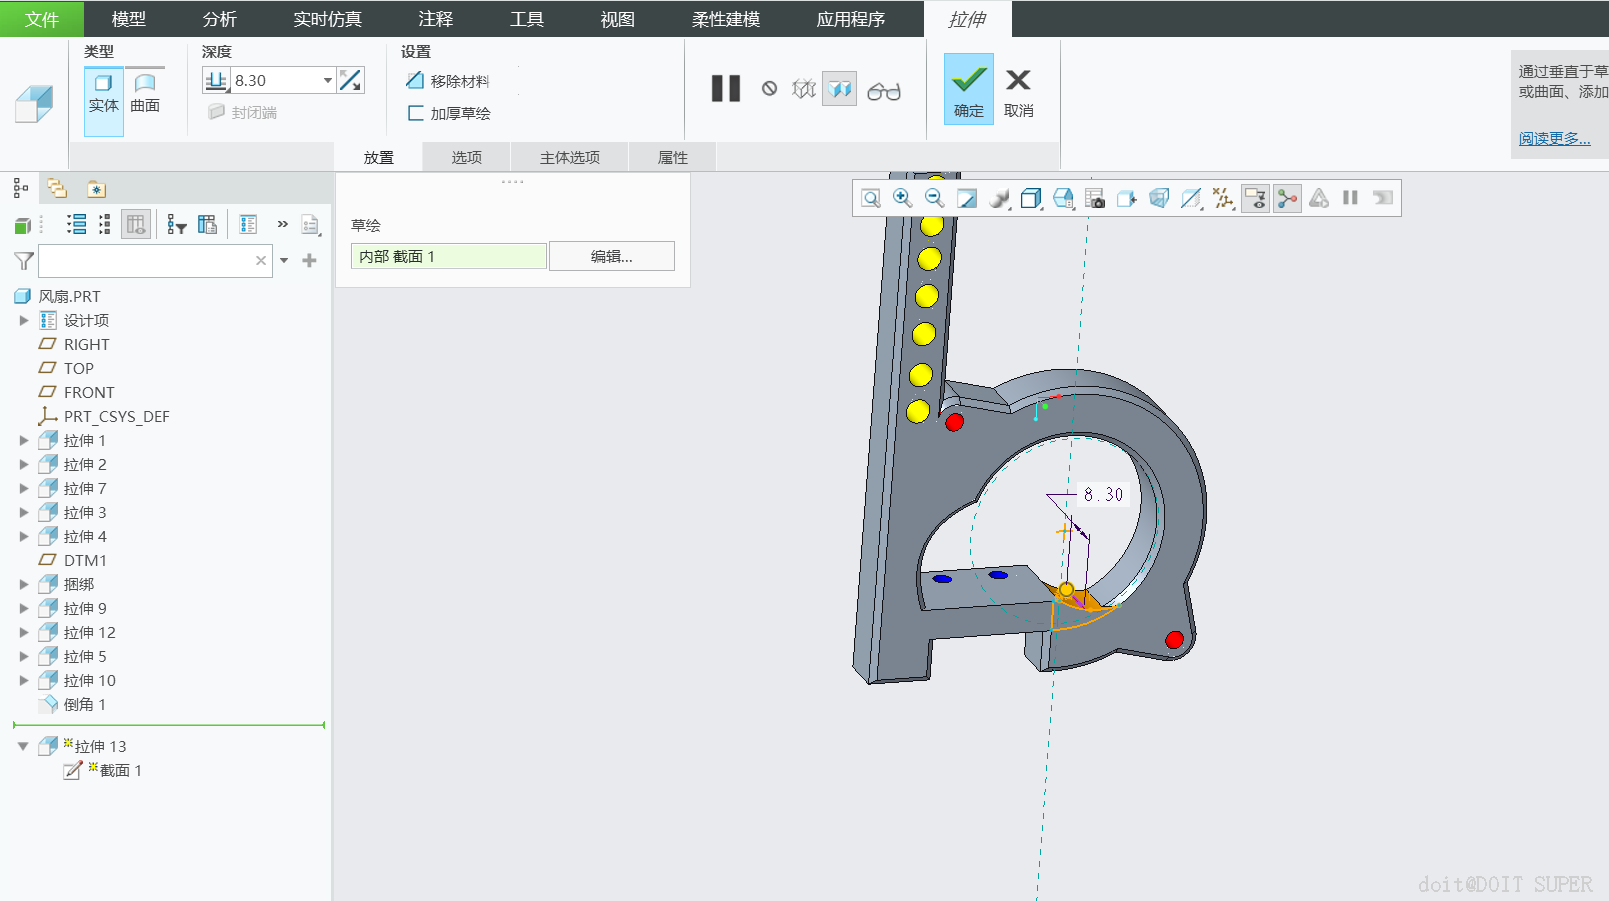Open the 柔性建模 ribbon tab
This screenshot has width=1609, height=901.
click(725, 19)
